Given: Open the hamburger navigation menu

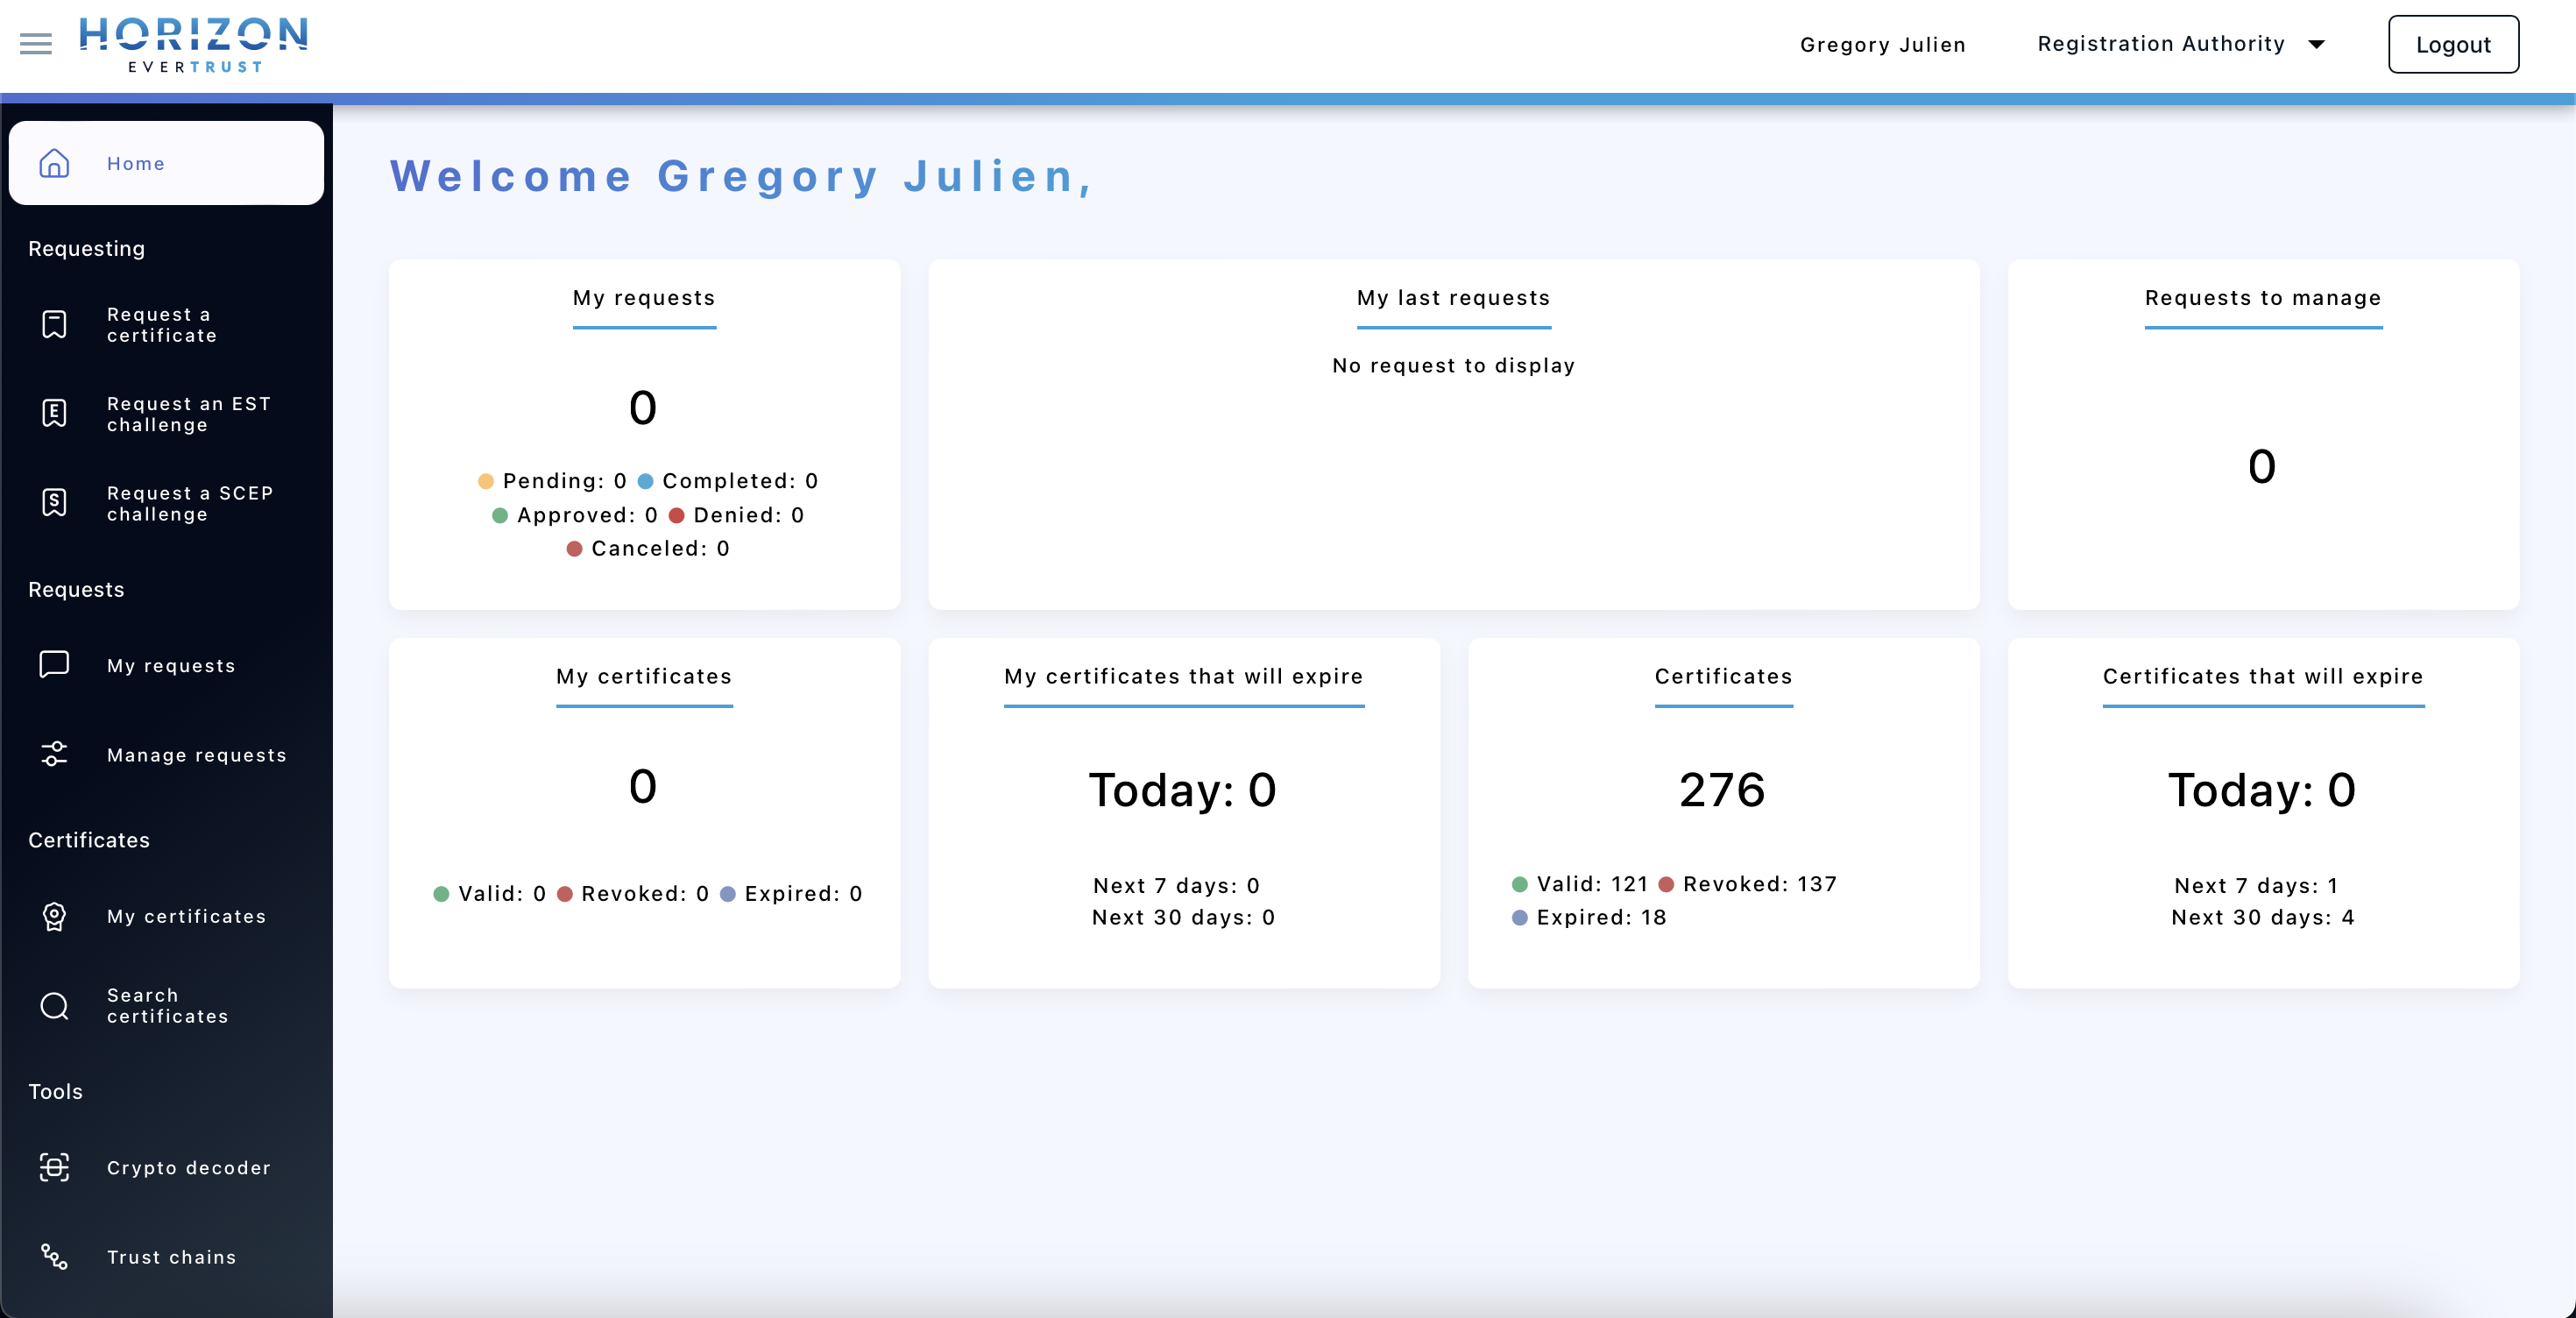Looking at the screenshot, I should click(x=34, y=44).
